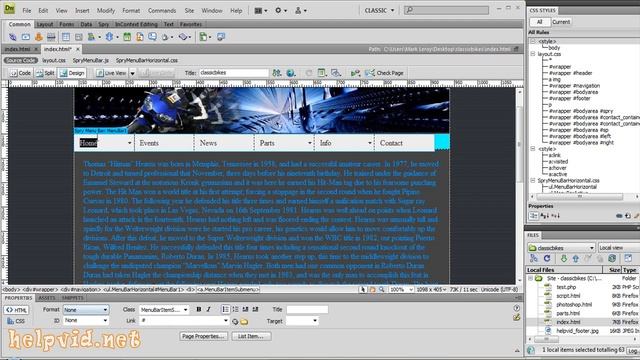Click the Validate Markup icon
Viewport: 640px width, 360px height.
pyautogui.click(x=355, y=73)
